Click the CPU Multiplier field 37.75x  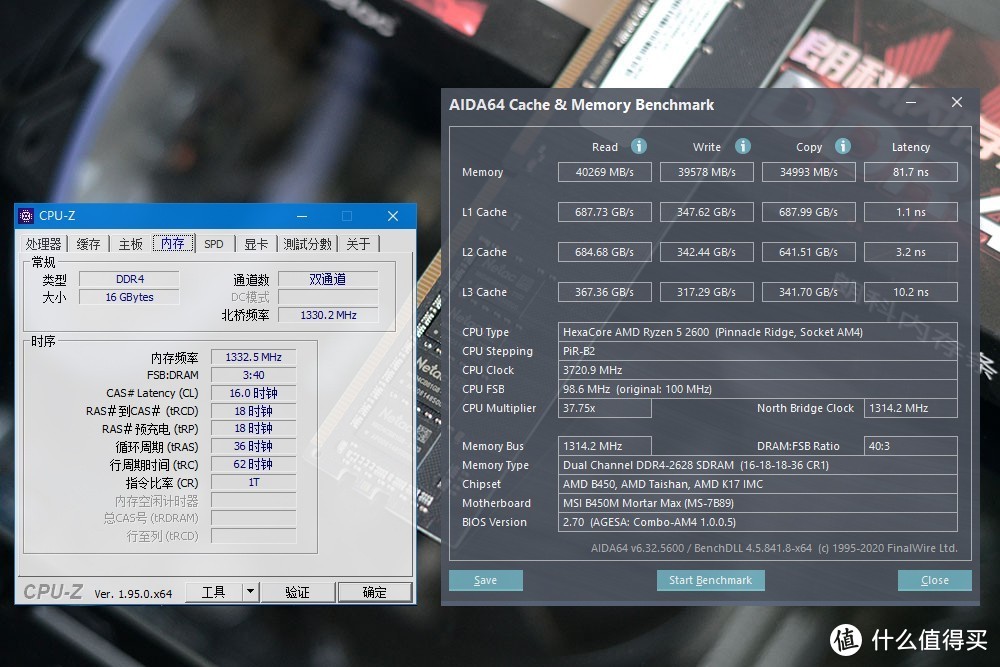(x=605, y=408)
